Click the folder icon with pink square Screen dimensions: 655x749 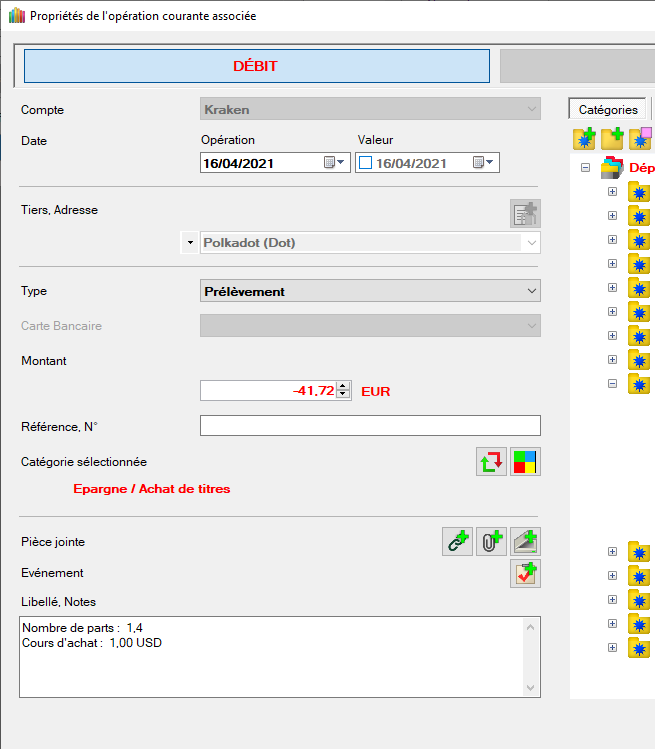click(x=640, y=139)
